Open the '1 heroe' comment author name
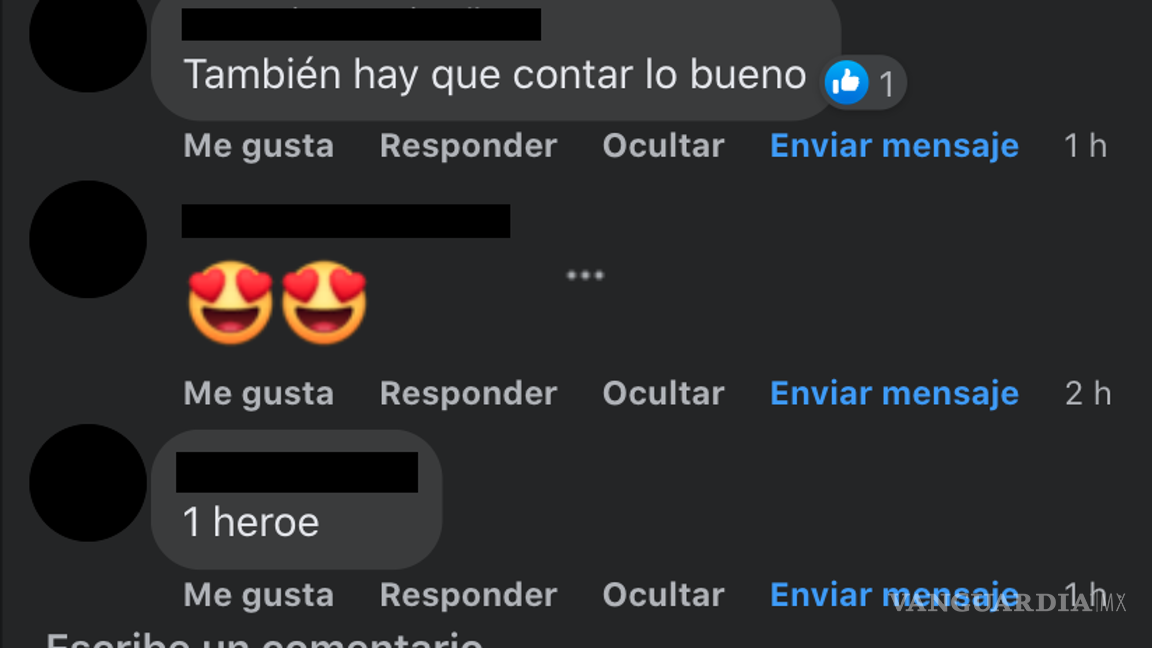This screenshot has height=648, width=1152. pyautogui.click(x=297, y=472)
